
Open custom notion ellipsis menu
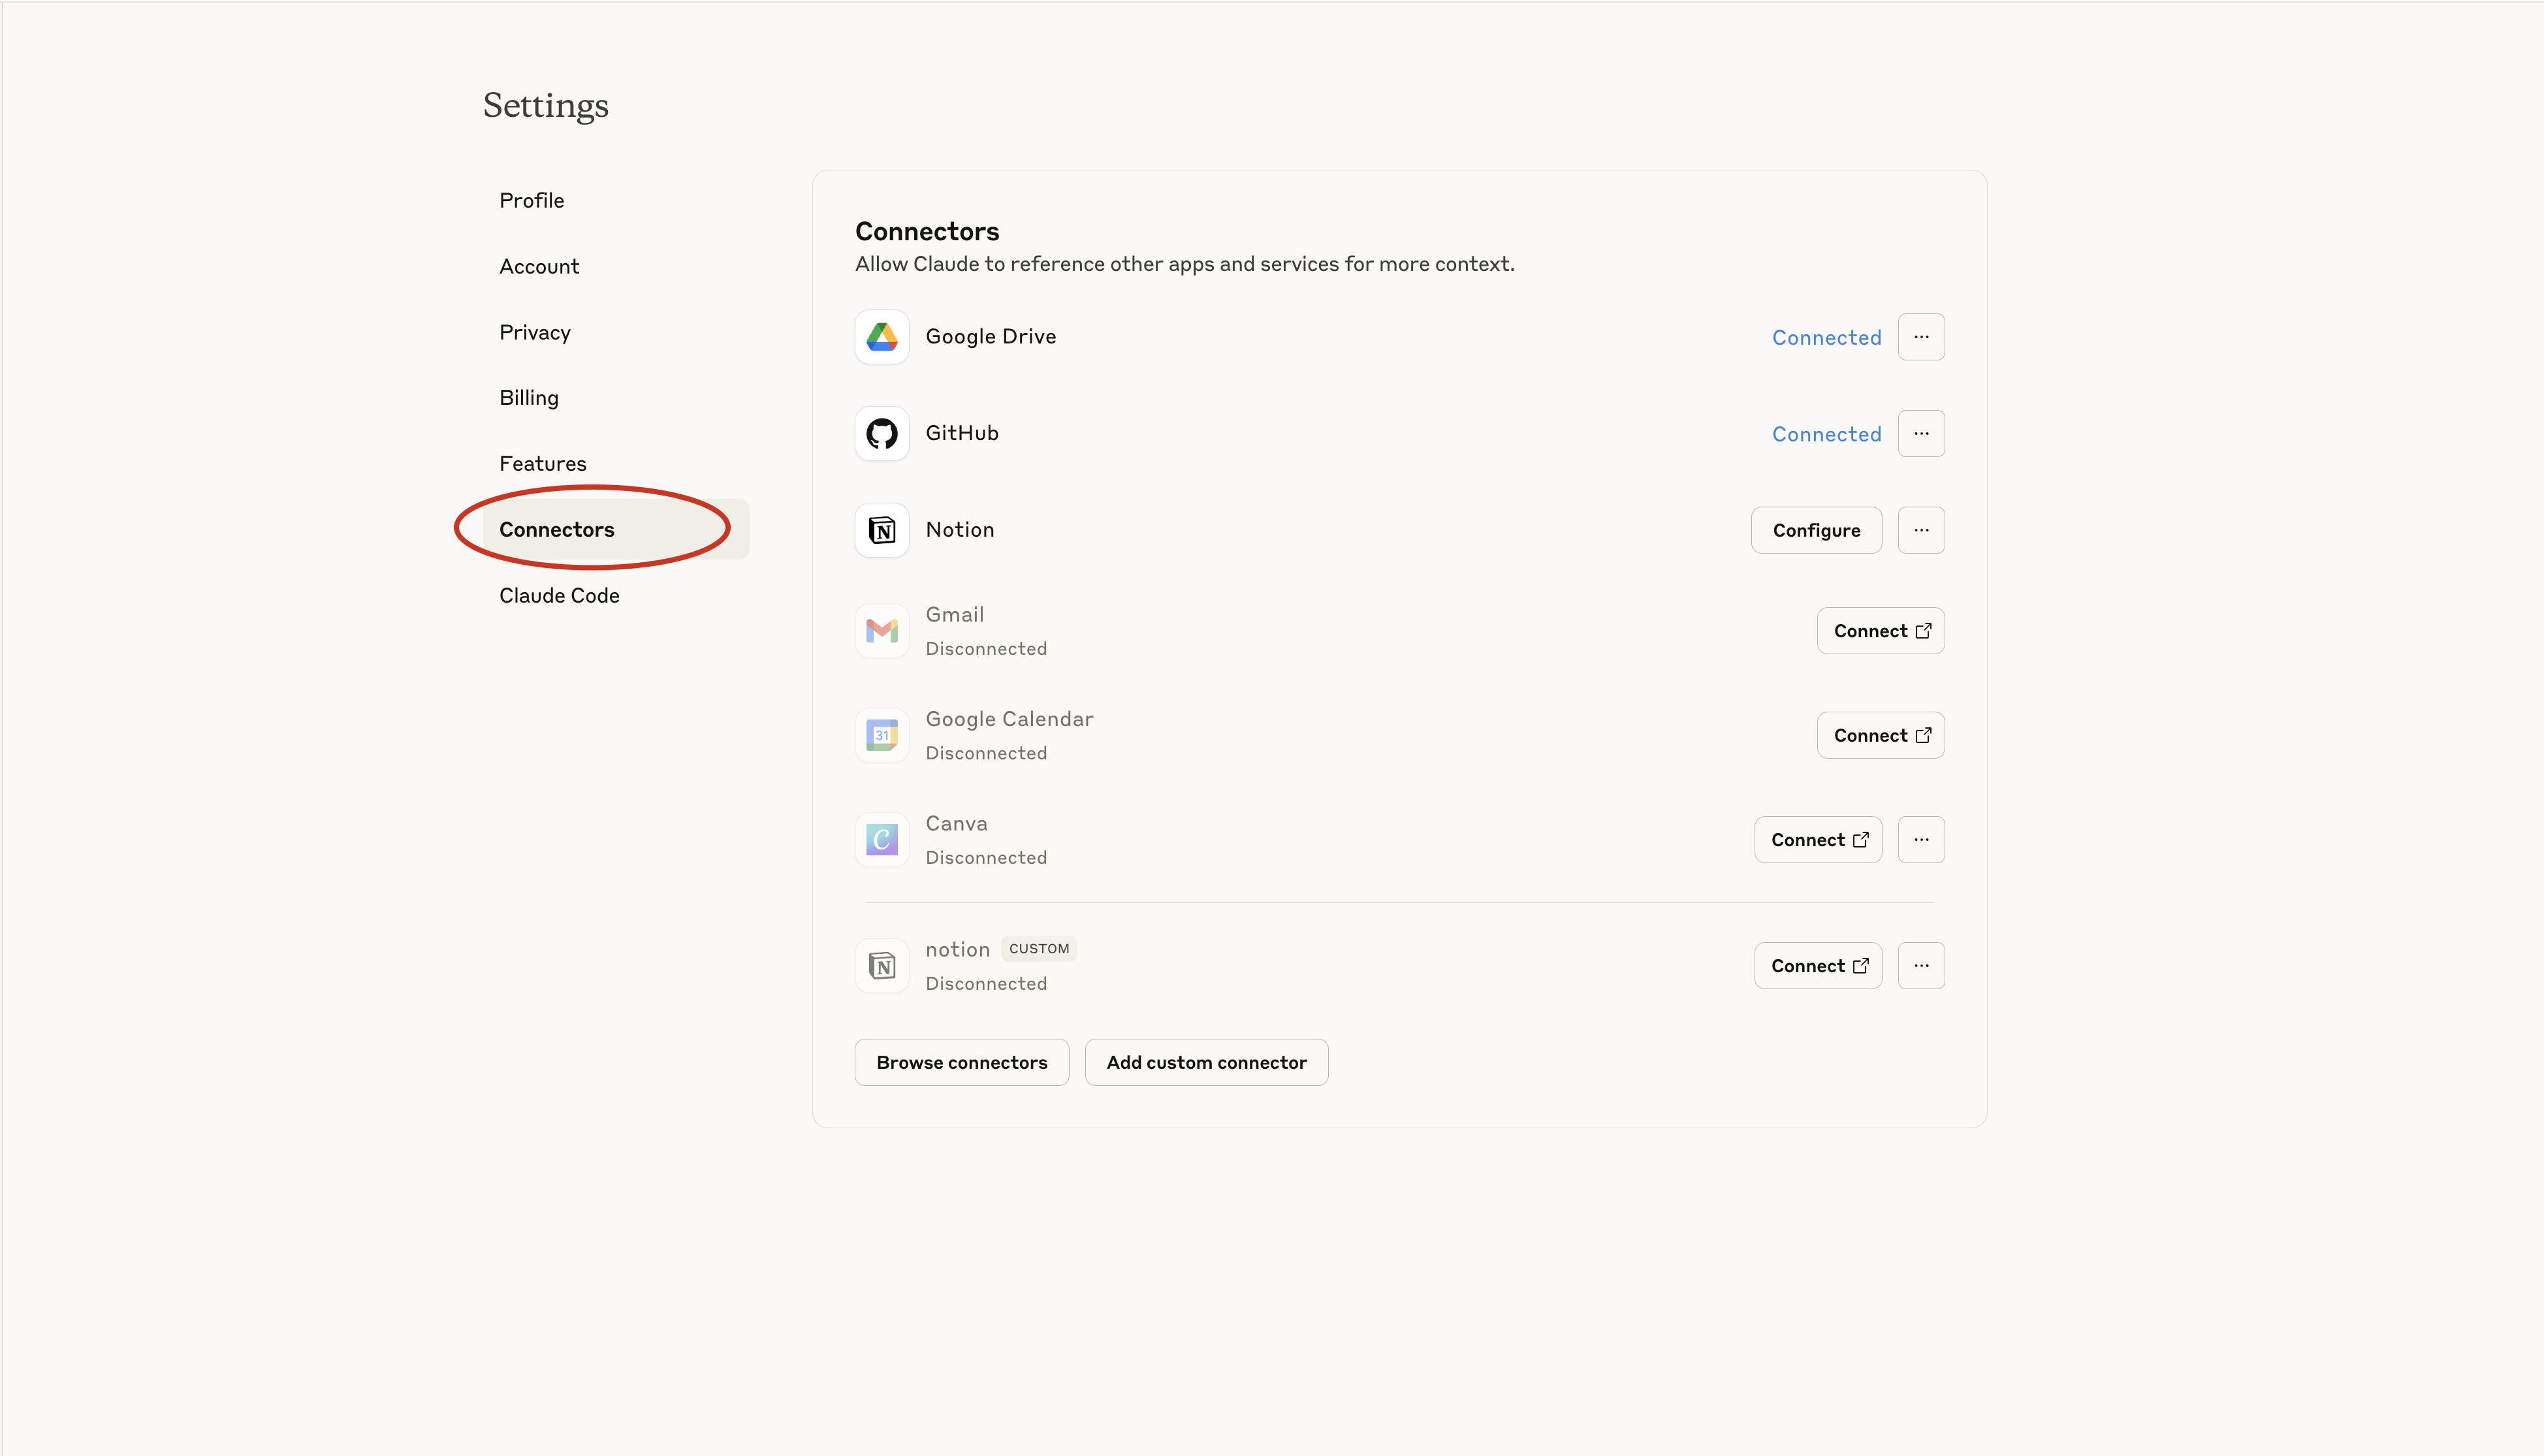coord(1920,966)
